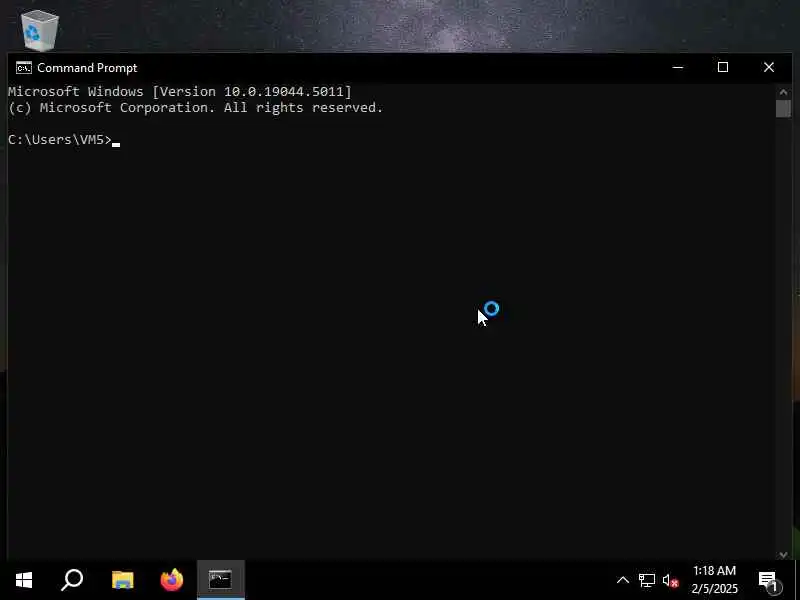800x600 pixels.
Task: Click the Command Prompt title bar icon
Action: tap(23, 68)
